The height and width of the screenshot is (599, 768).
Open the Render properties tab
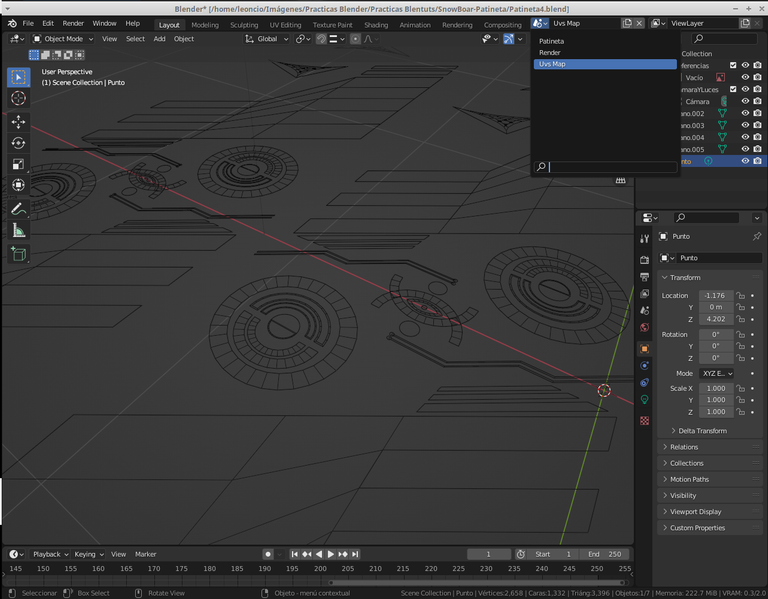pos(645,260)
